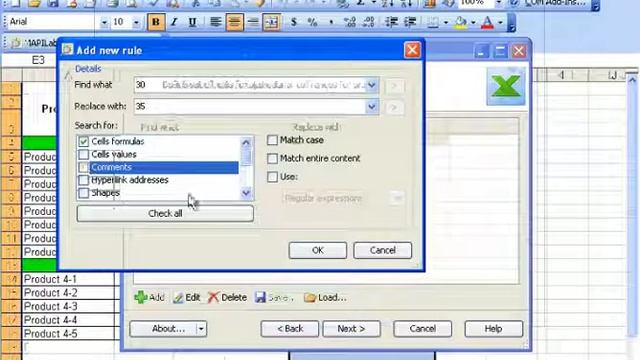
Task: Toggle italic formatting
Action: pos(174,22)
